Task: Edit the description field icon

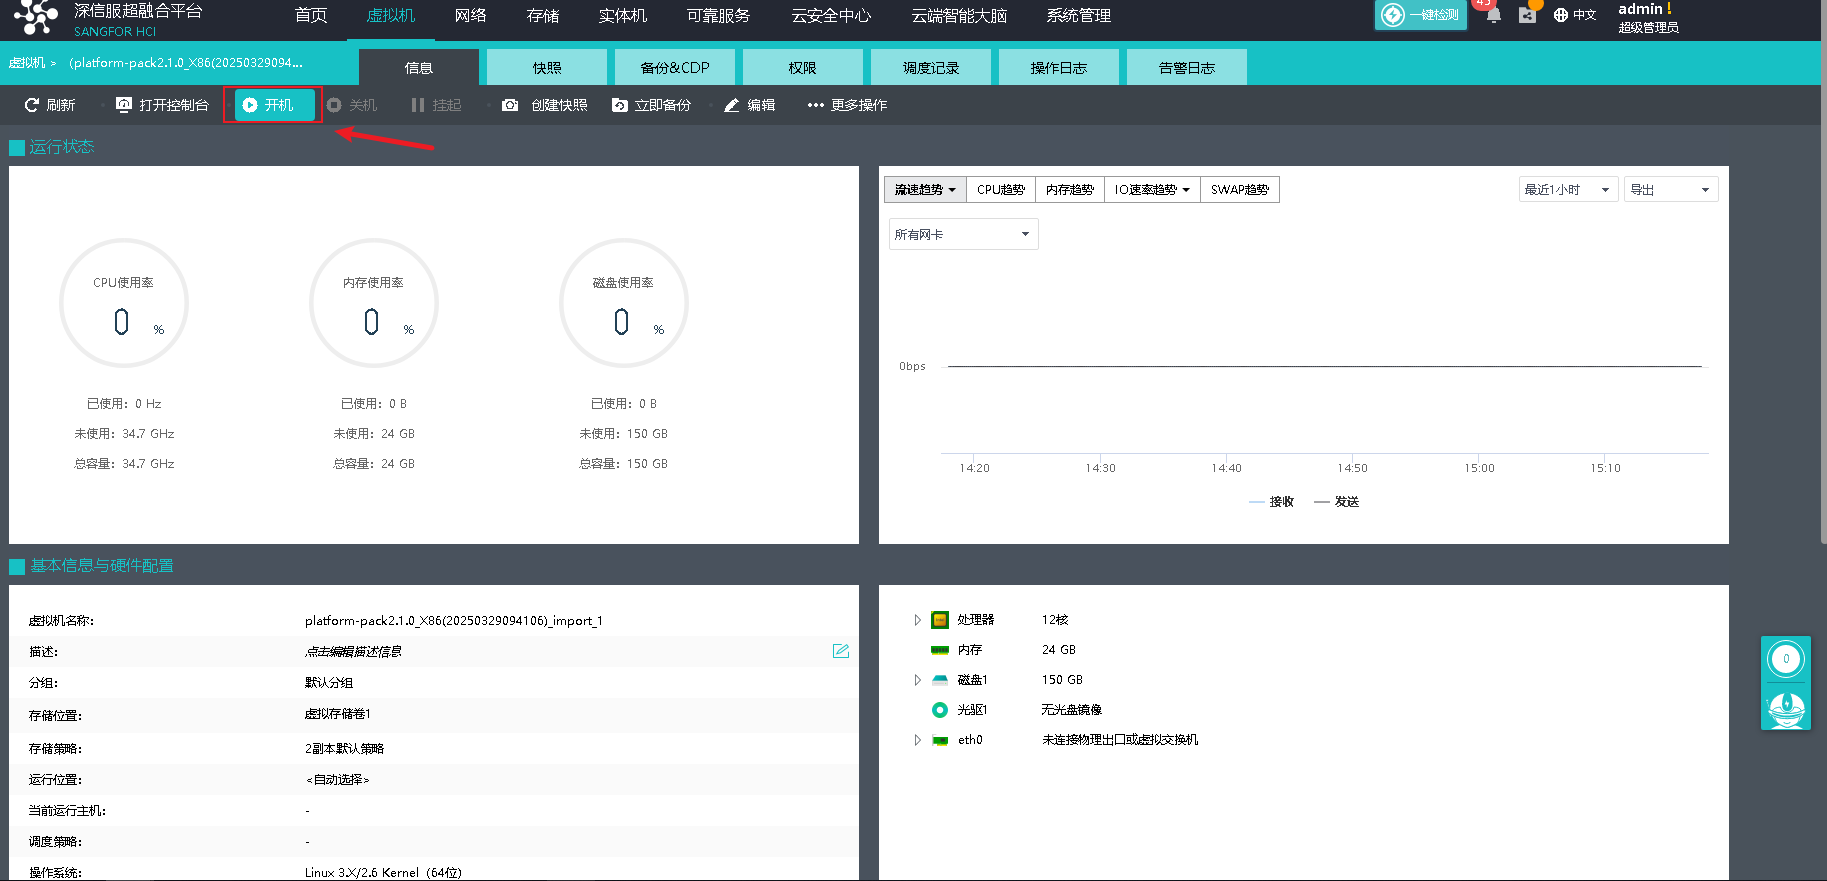Action: pos(841,651)
